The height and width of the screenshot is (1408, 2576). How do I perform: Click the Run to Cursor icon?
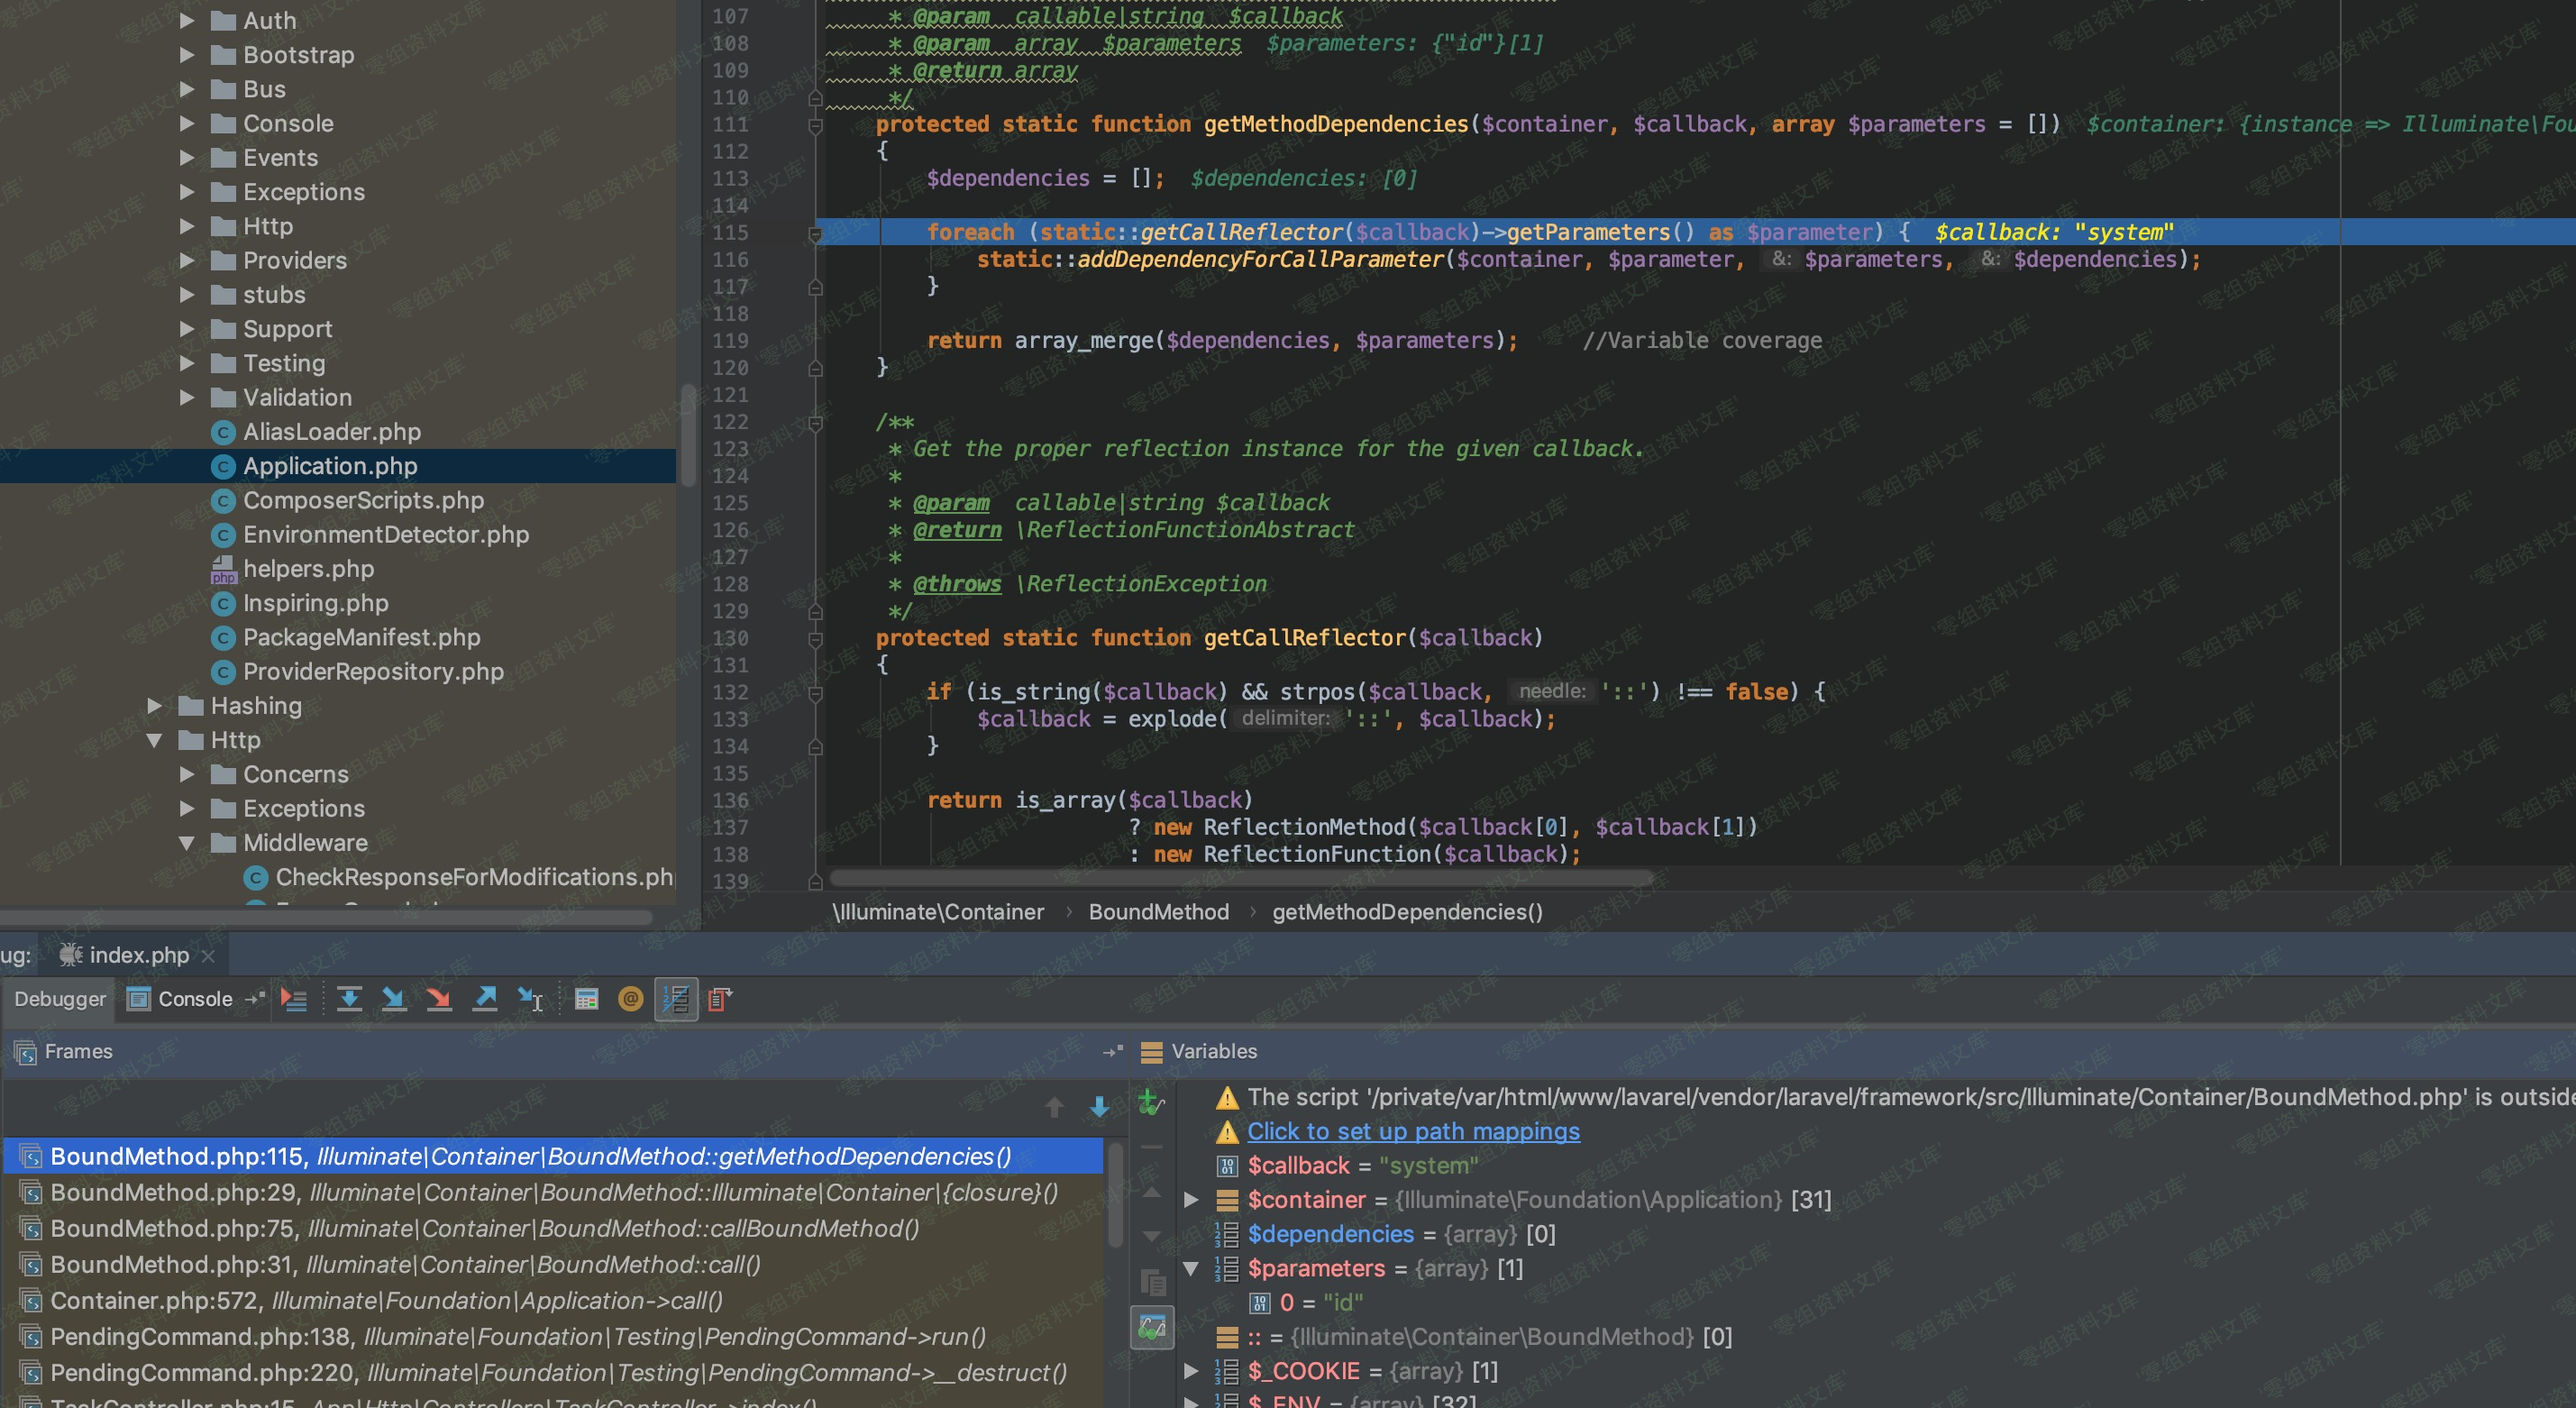point(530,998)
